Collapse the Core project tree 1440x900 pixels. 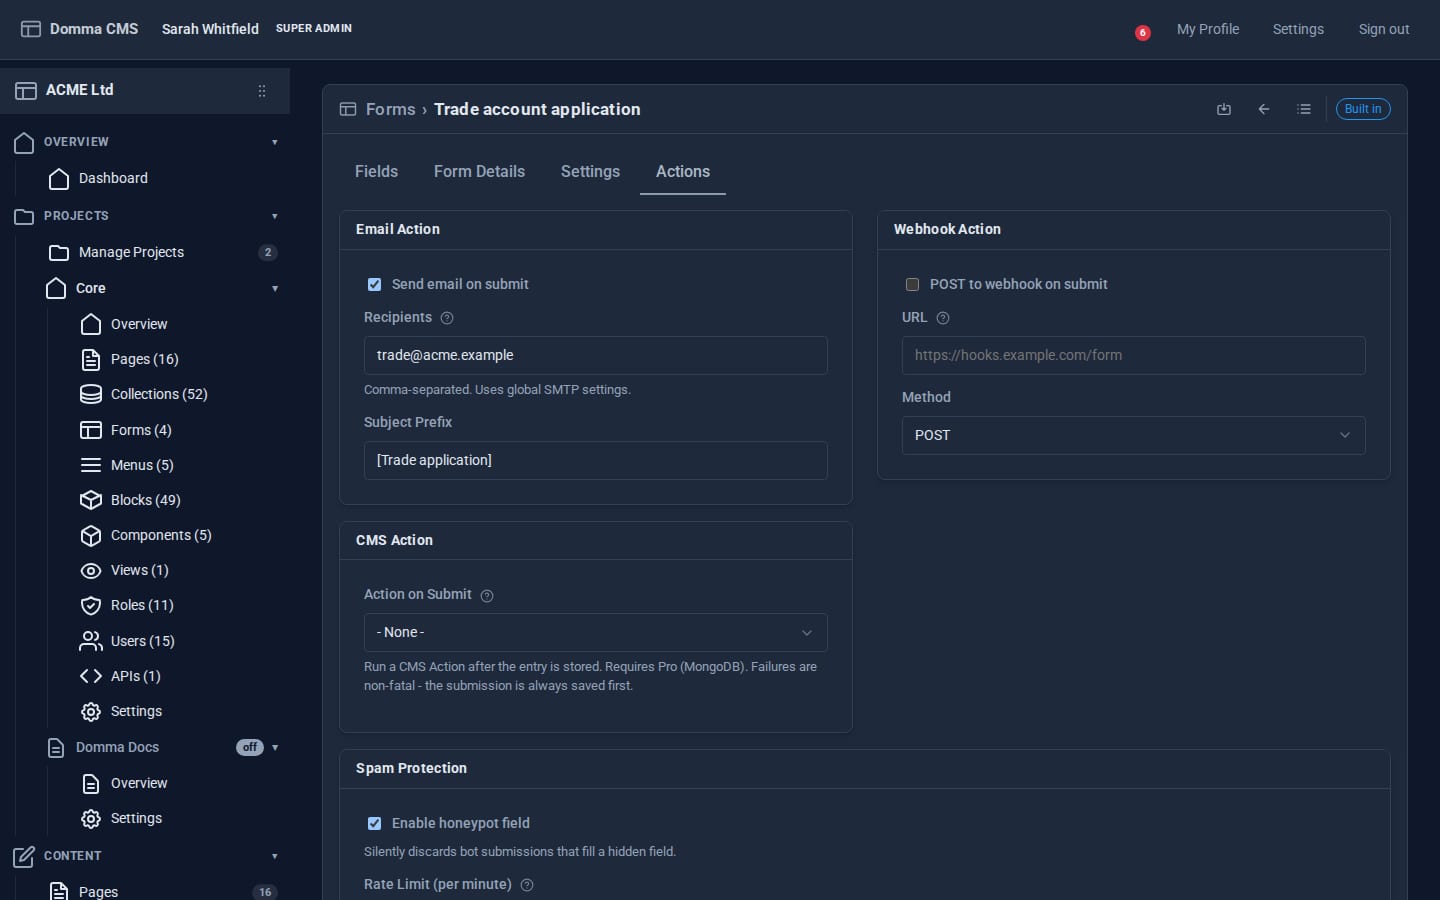275,289
